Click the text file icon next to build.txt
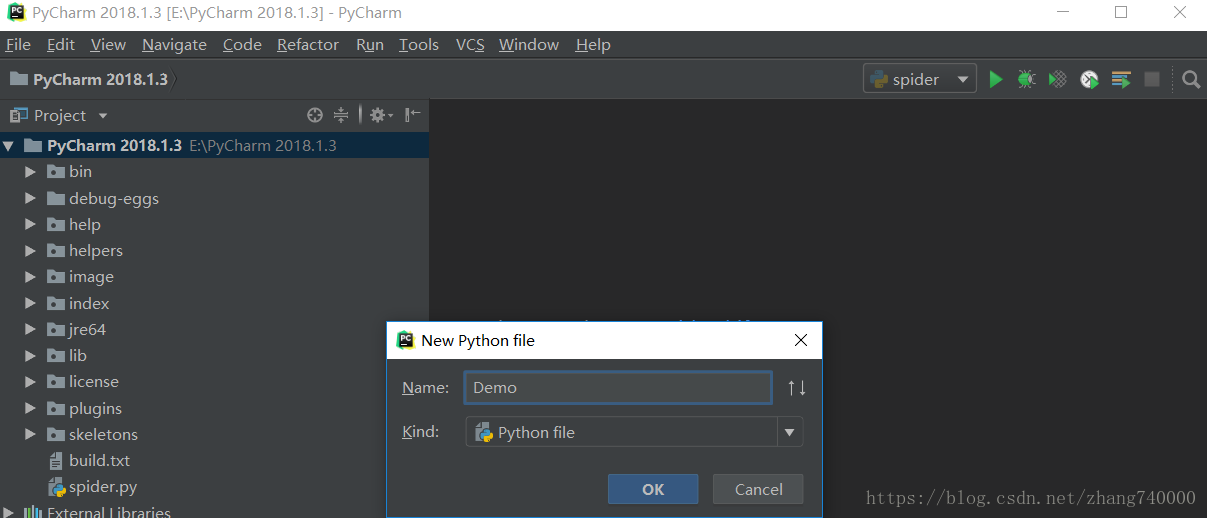This screenshot has width=1207, height=518. [57, 461]
